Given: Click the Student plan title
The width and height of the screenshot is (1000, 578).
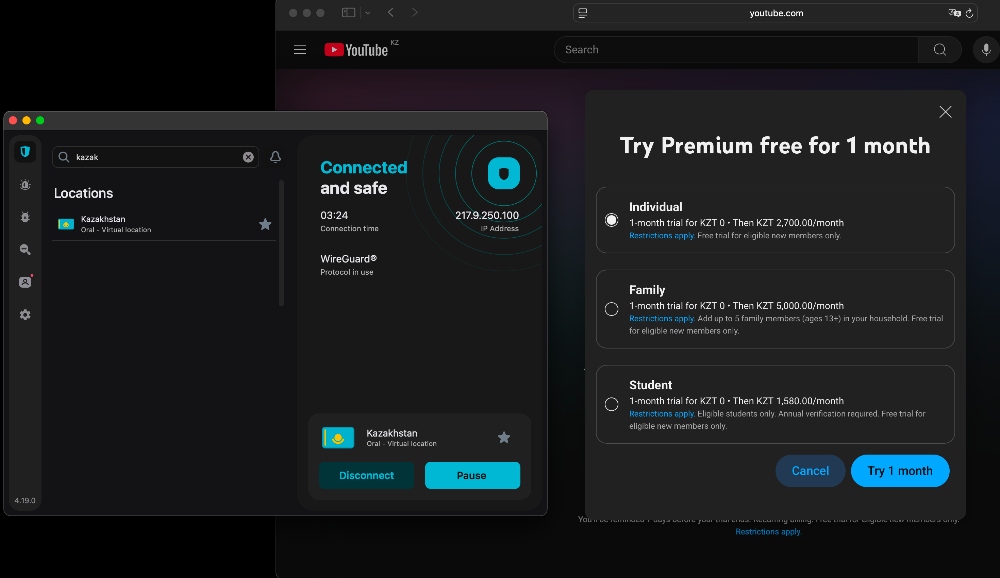Looking at the screenshot, I should (651, 385).
